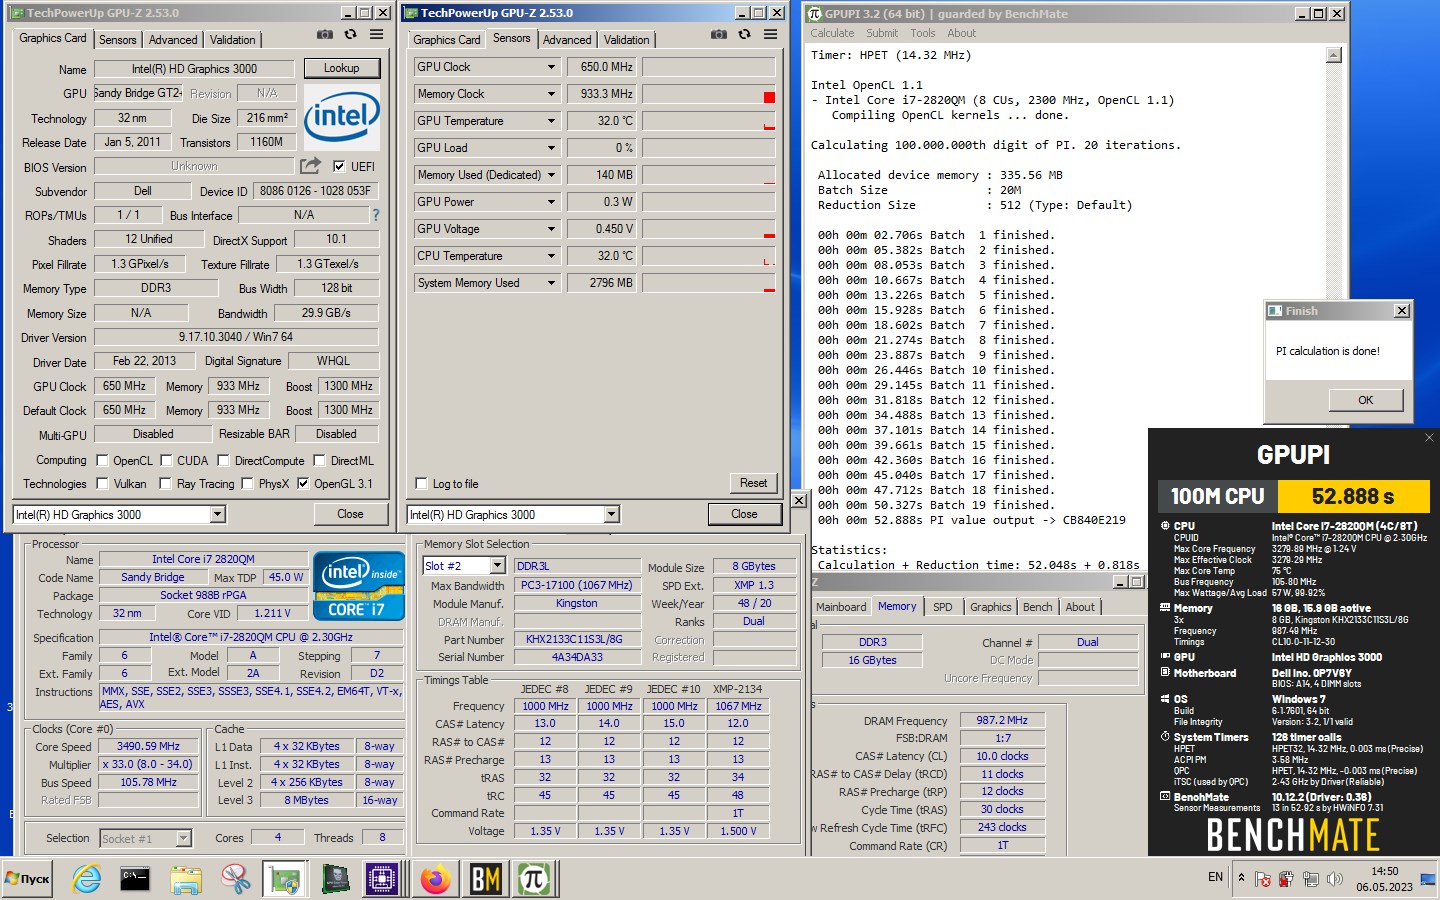This screenshot has height=900, width=1440.
Task: Open volume control in tray
Action: pos(1334,879)
